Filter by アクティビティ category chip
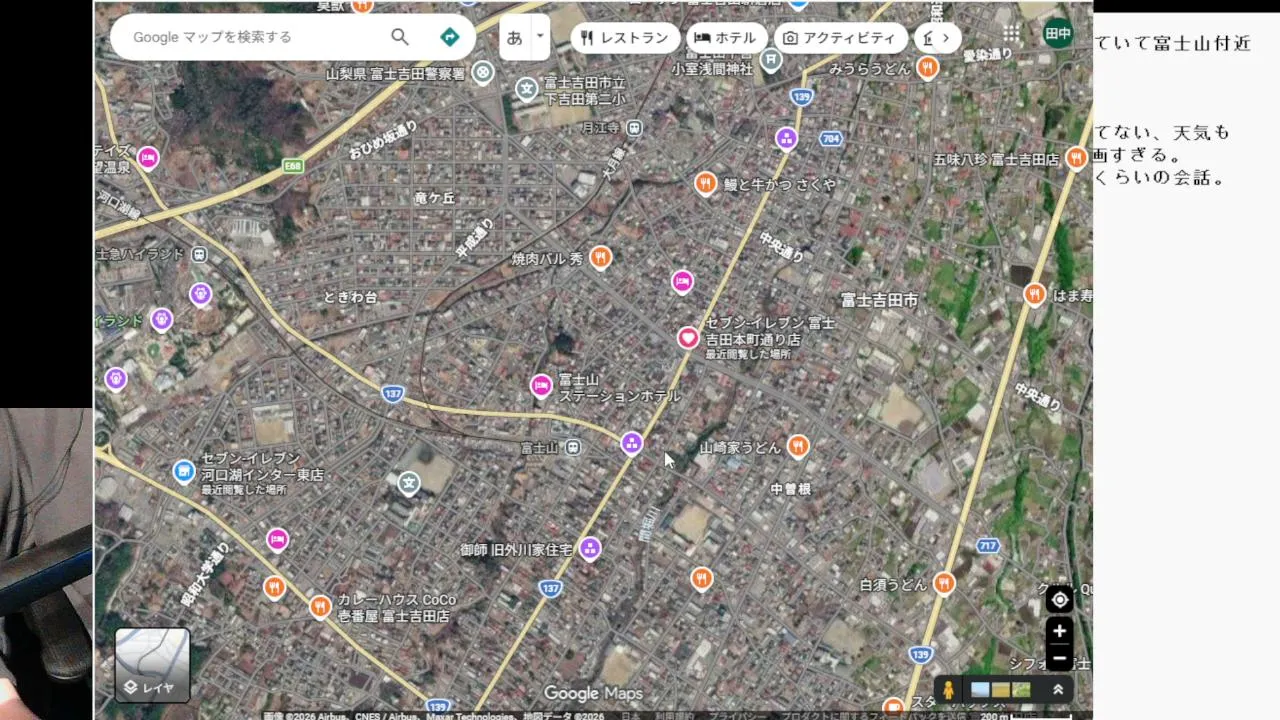This screenshot has width=1280, height=720. click(x=840, y=38)
